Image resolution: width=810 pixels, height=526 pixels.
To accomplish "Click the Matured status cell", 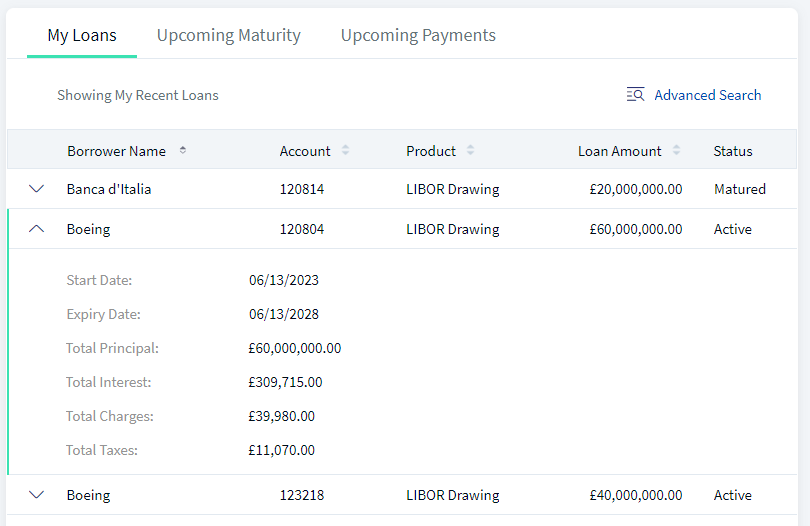I will point(740,189).
